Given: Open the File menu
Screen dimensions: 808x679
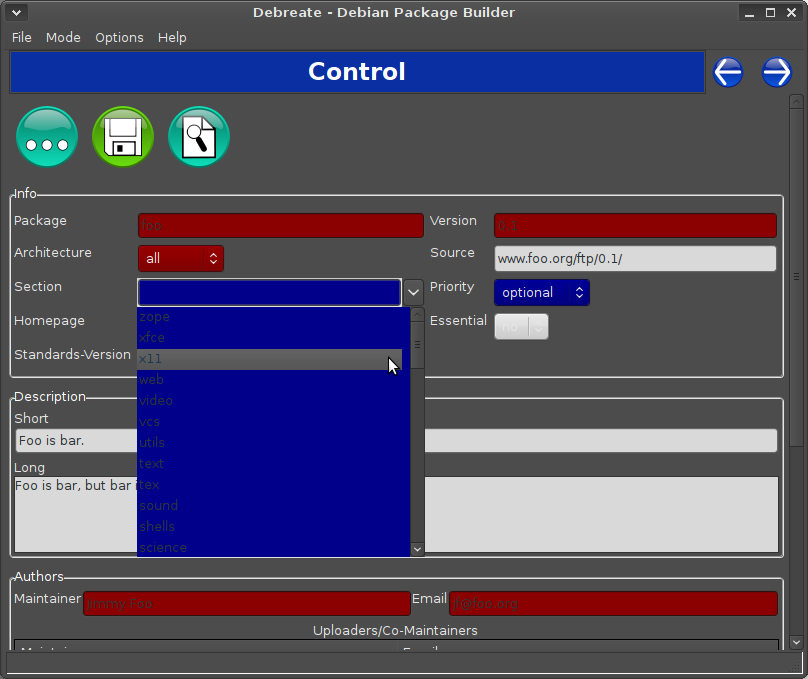Looking at the screenshot, I should click(x=21, y=37).
